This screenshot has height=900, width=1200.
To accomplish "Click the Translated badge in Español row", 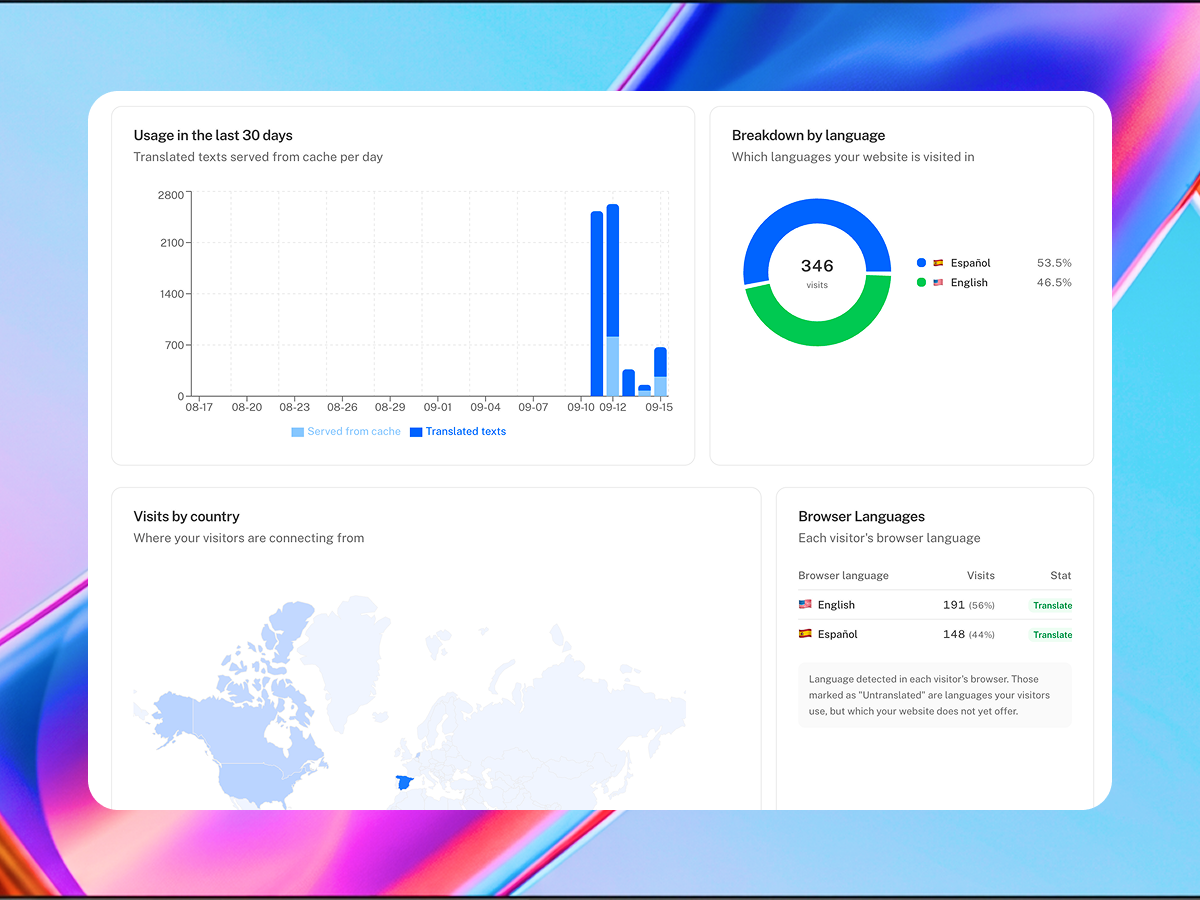I will (x=1051, y=635).
